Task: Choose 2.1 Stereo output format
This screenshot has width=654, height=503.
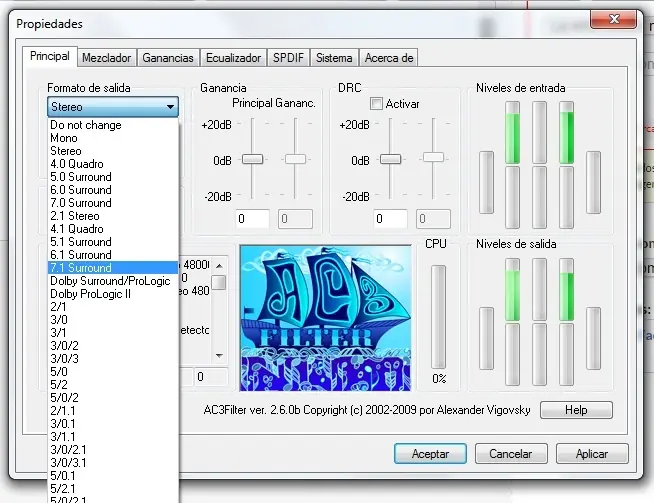Action: [113, 216]
